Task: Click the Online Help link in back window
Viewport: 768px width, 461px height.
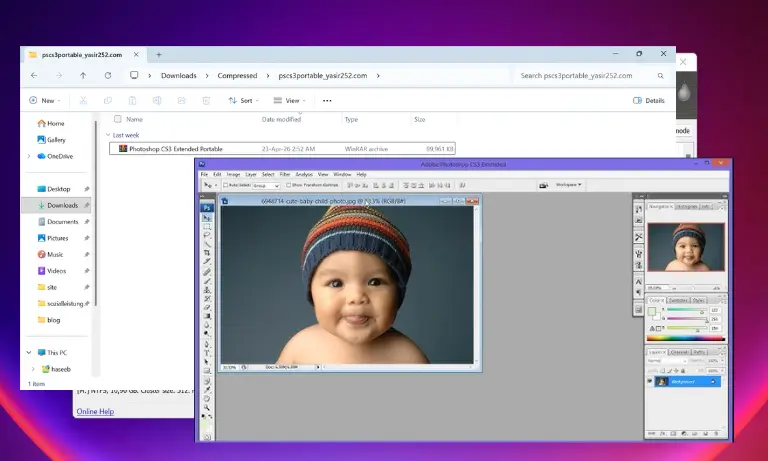Action: (95, 412)
